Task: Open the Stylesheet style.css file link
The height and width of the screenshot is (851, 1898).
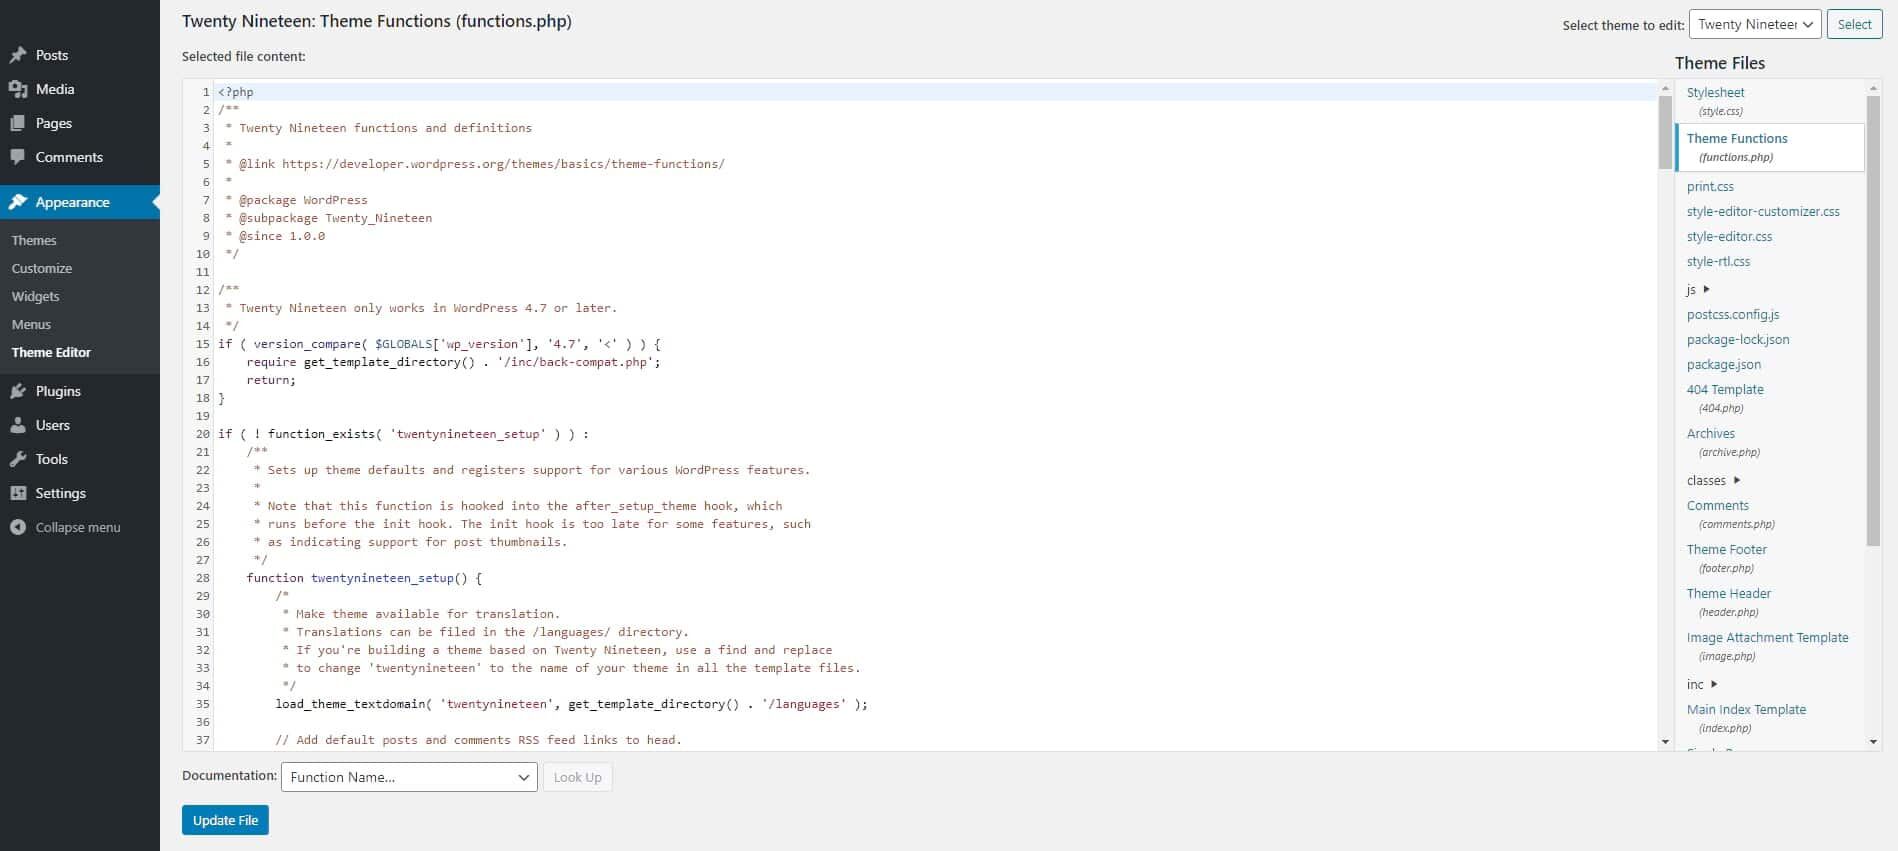Action: [1715, 92]
